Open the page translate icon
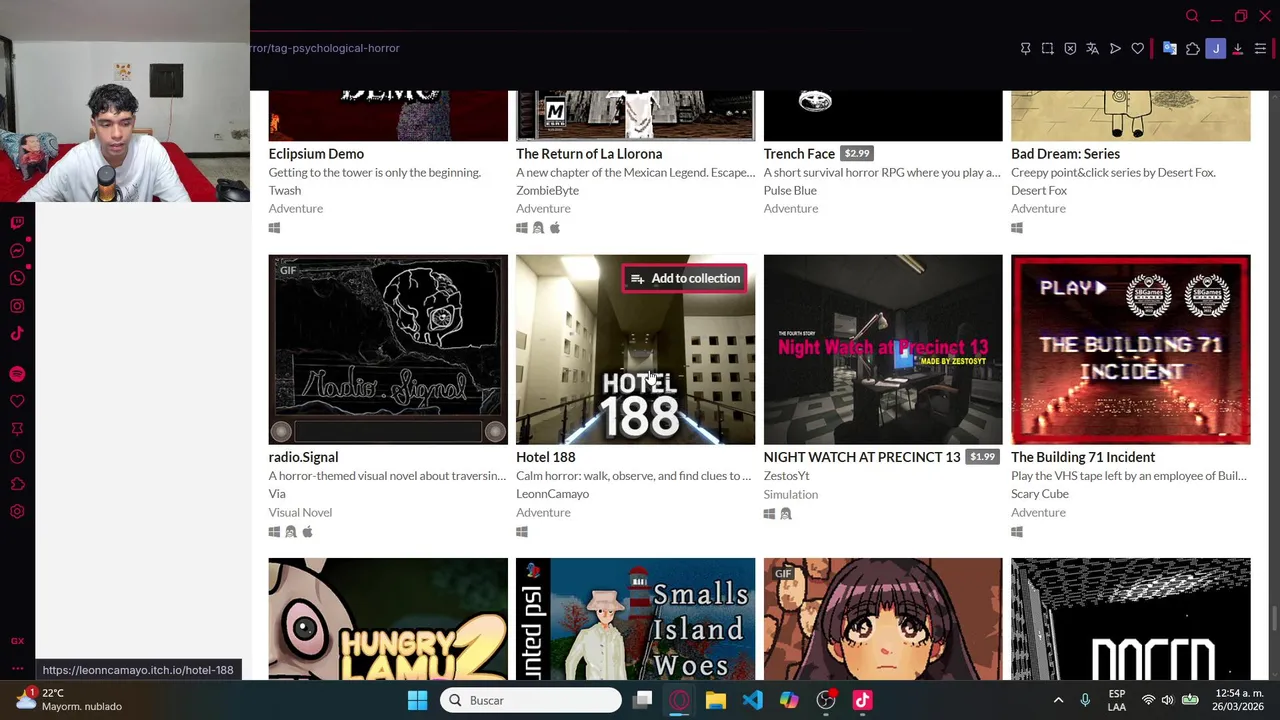The width and height of the screenshot is (1280, 720). [x=1092, y=48]
